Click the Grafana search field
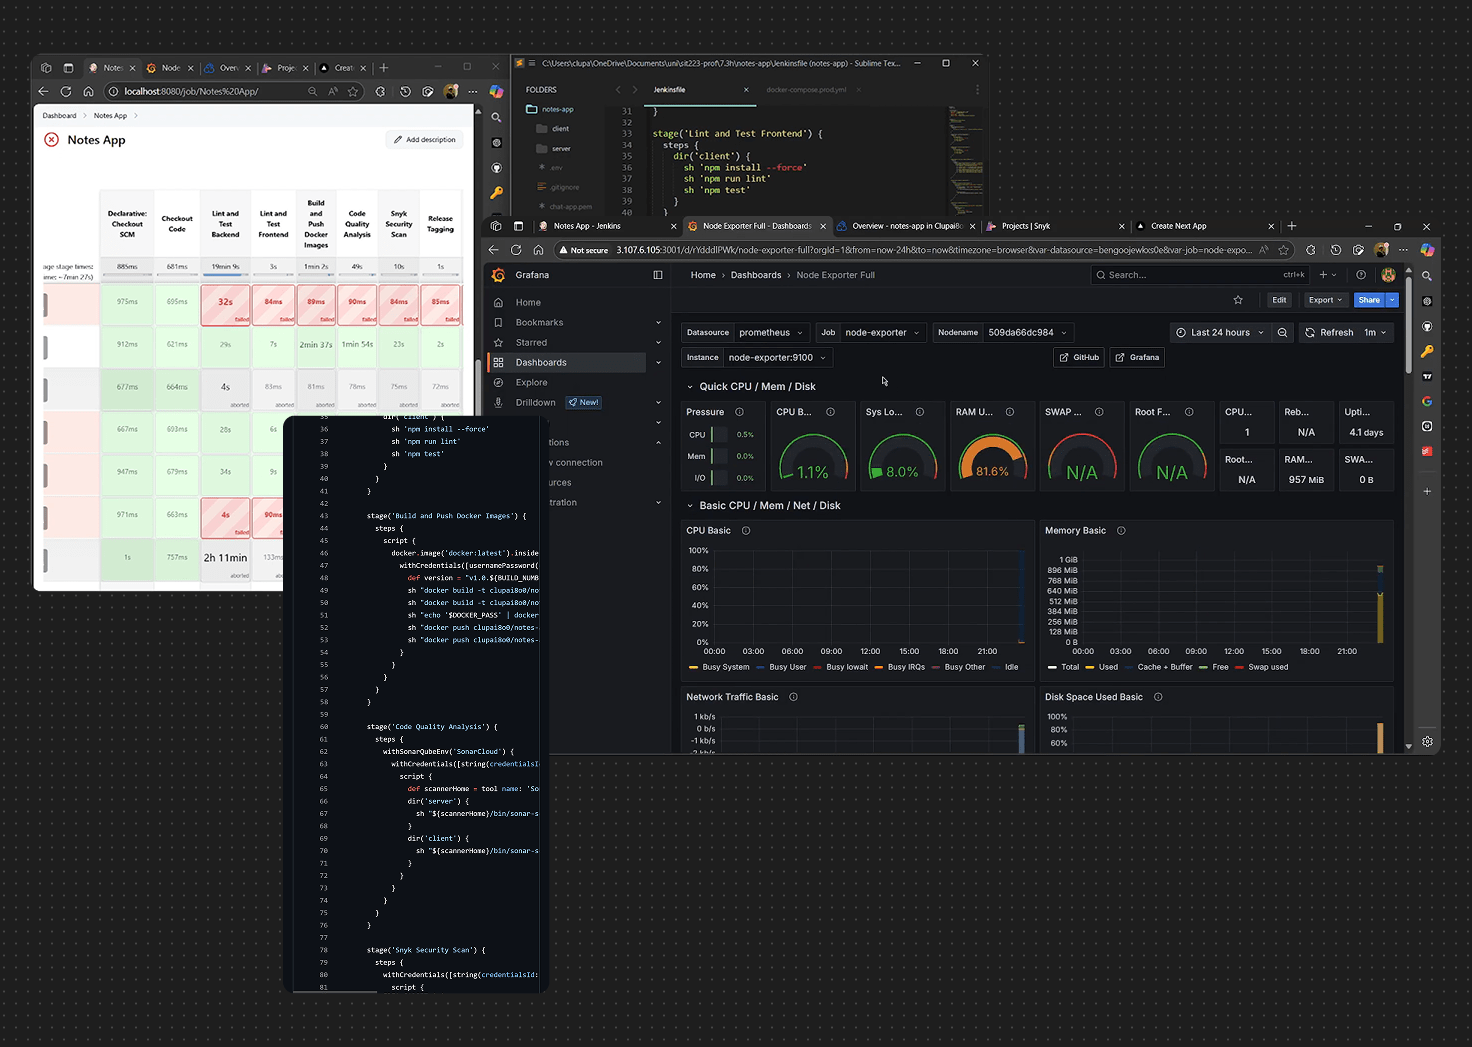1472x1047 pixels. tap(1190, 275)
